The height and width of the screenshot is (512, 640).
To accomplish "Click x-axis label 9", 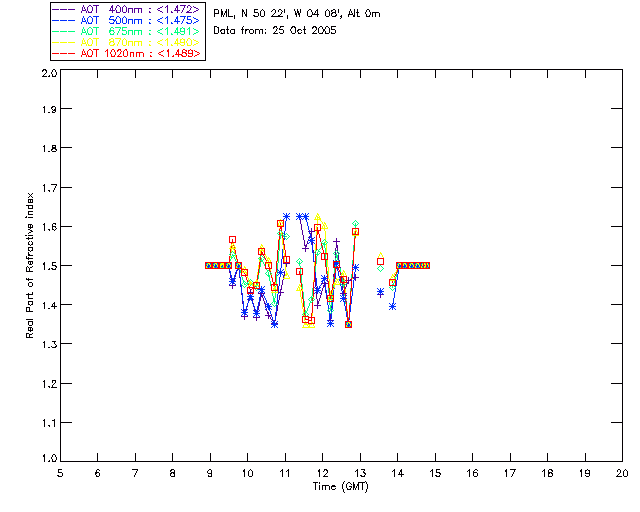I will (210, 473).
